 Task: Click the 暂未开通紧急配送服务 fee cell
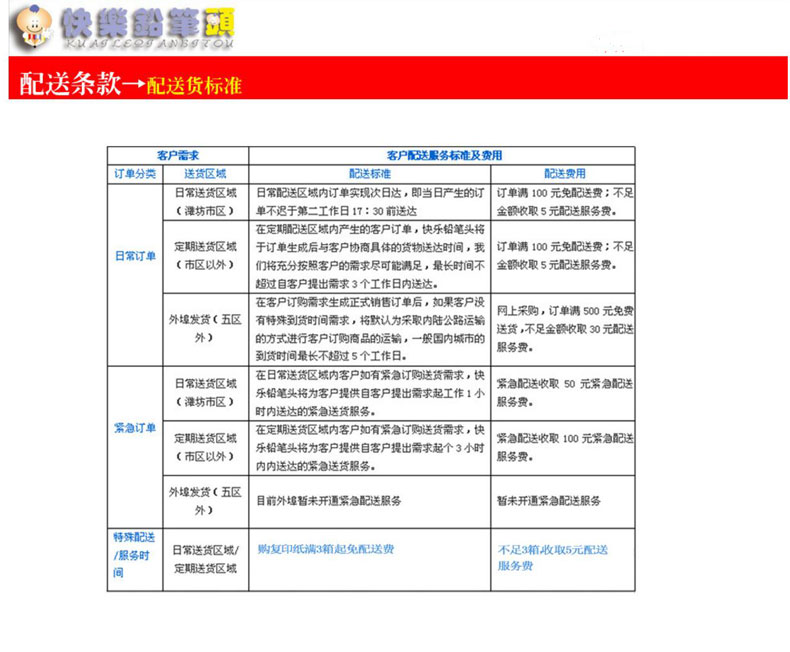click(548, 501)
